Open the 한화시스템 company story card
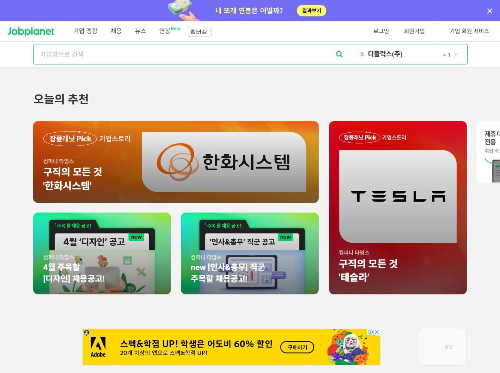This screenshot has height=373, width=500. click(176, 162)
